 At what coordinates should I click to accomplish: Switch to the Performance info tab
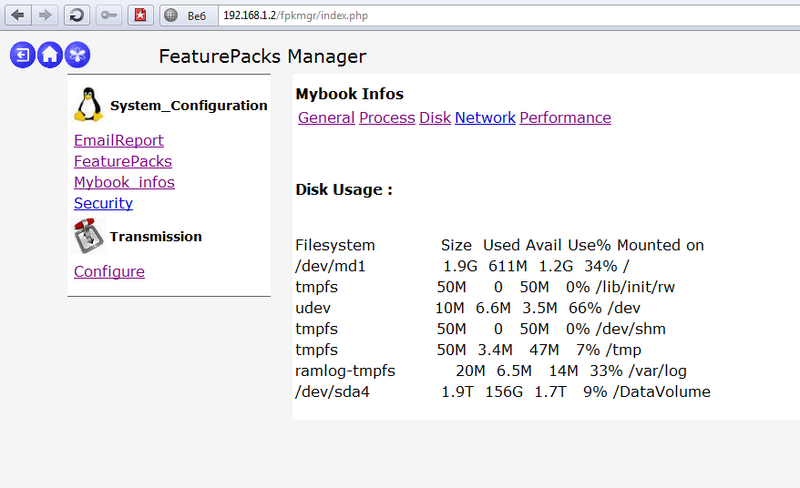[565, 118]
